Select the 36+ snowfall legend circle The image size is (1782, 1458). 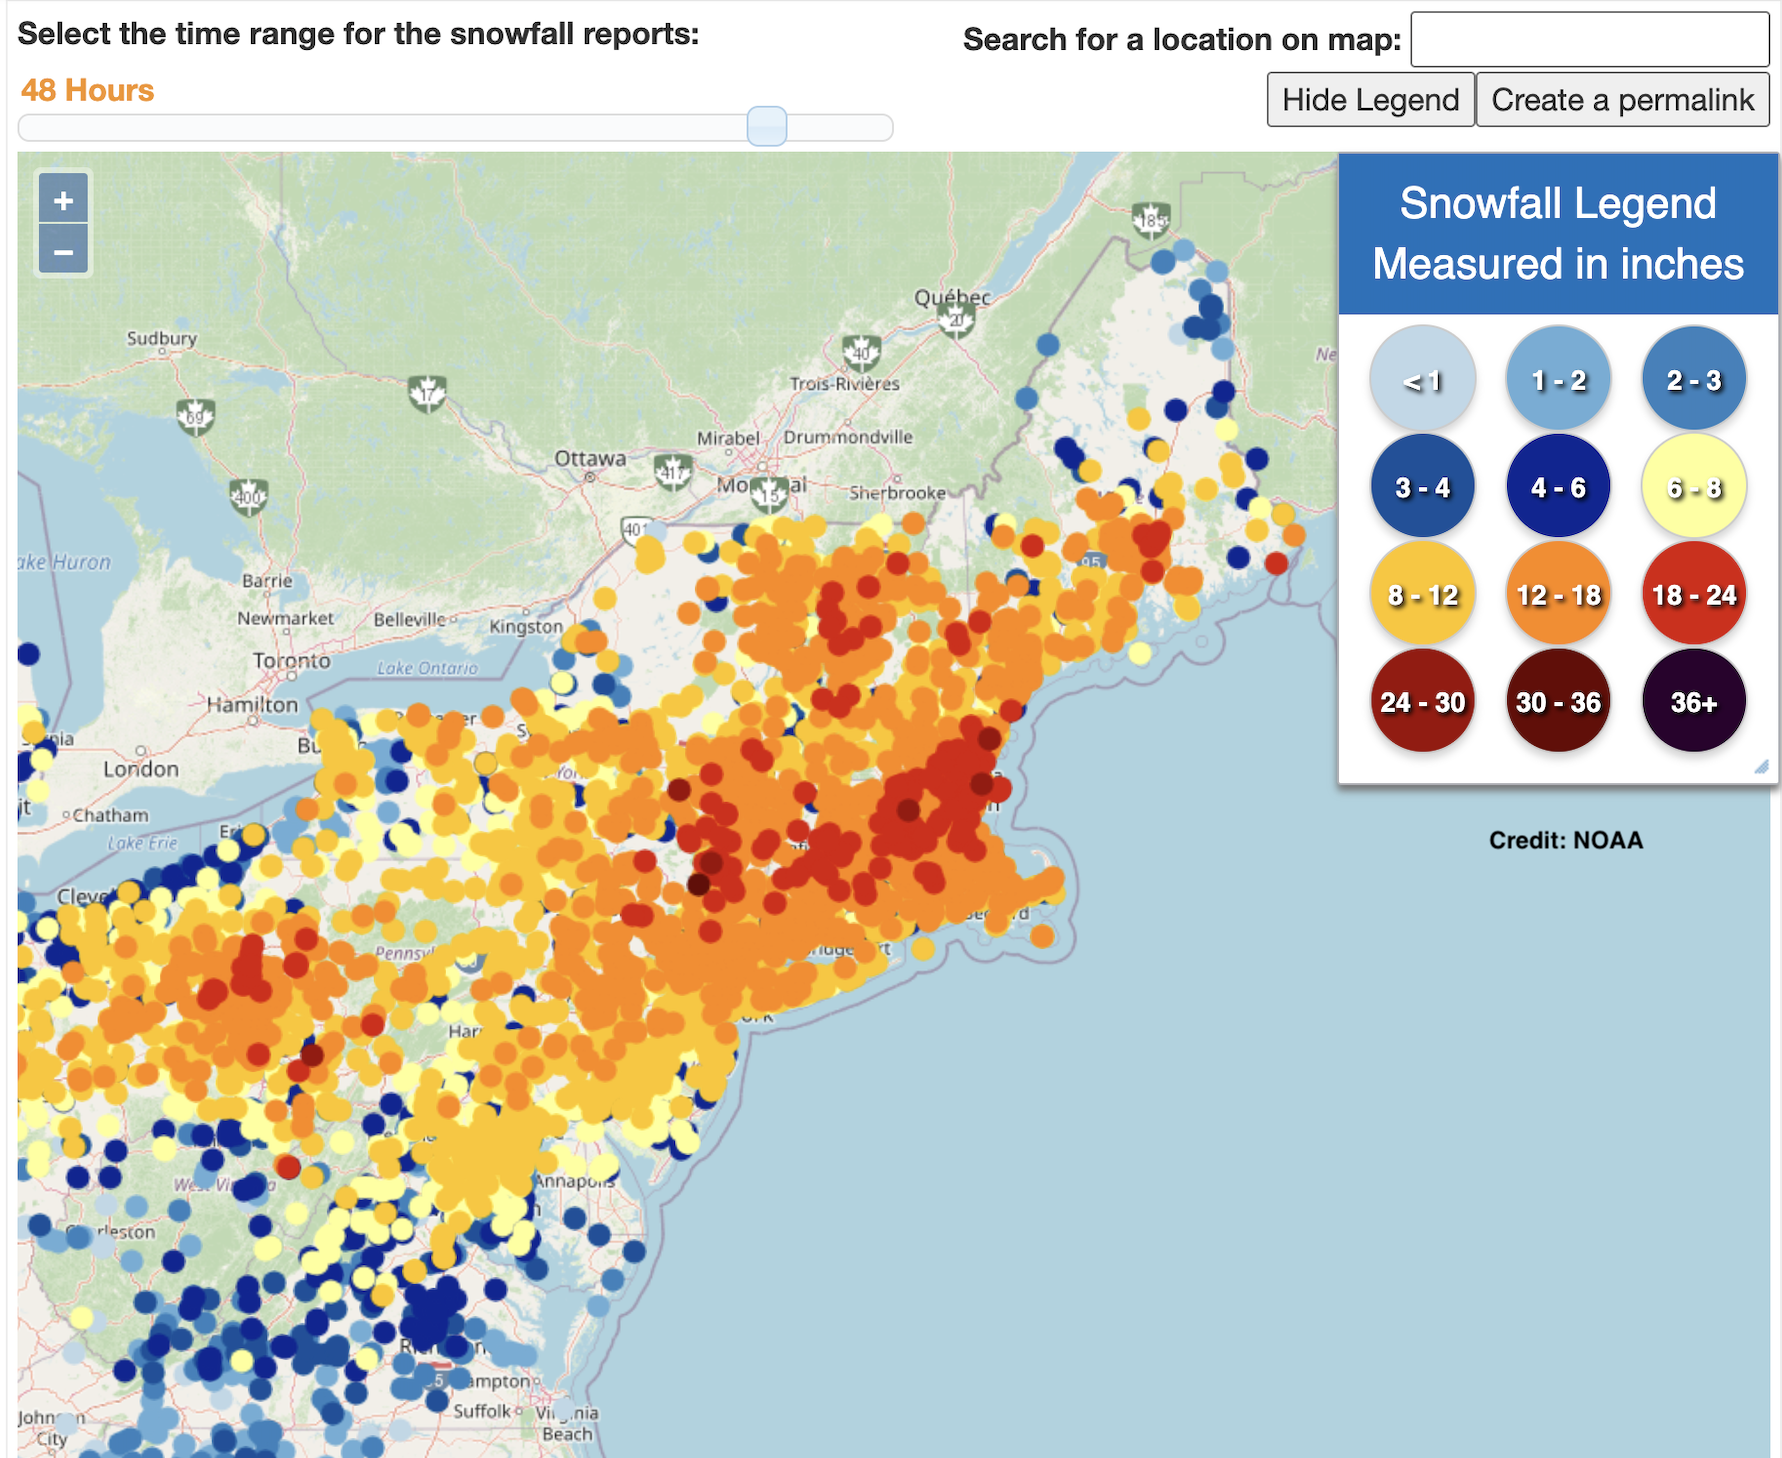1694,701
